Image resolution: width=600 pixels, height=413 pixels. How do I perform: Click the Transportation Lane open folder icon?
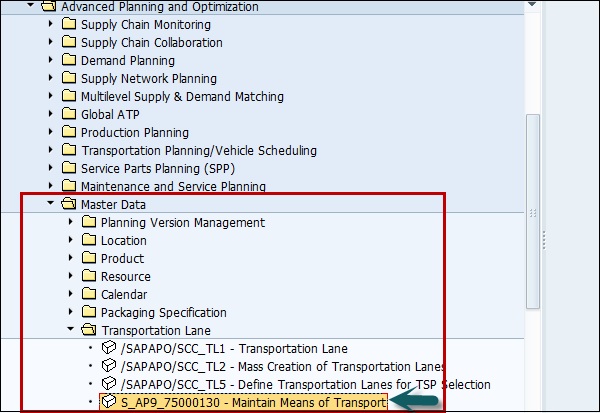tap(88, 331)
